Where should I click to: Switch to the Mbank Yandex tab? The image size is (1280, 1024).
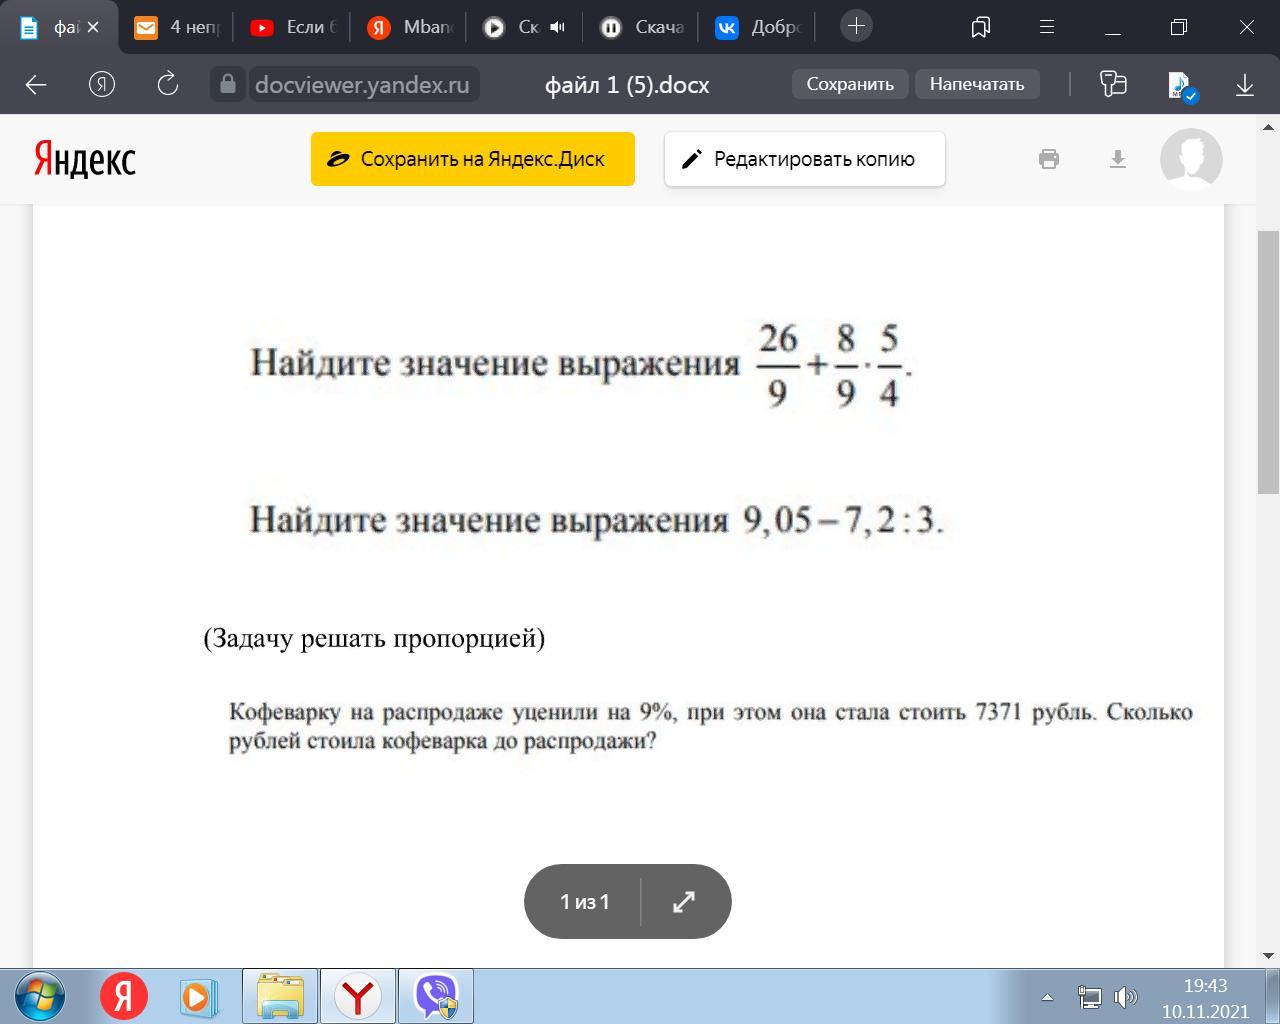(x=409, y=27)
